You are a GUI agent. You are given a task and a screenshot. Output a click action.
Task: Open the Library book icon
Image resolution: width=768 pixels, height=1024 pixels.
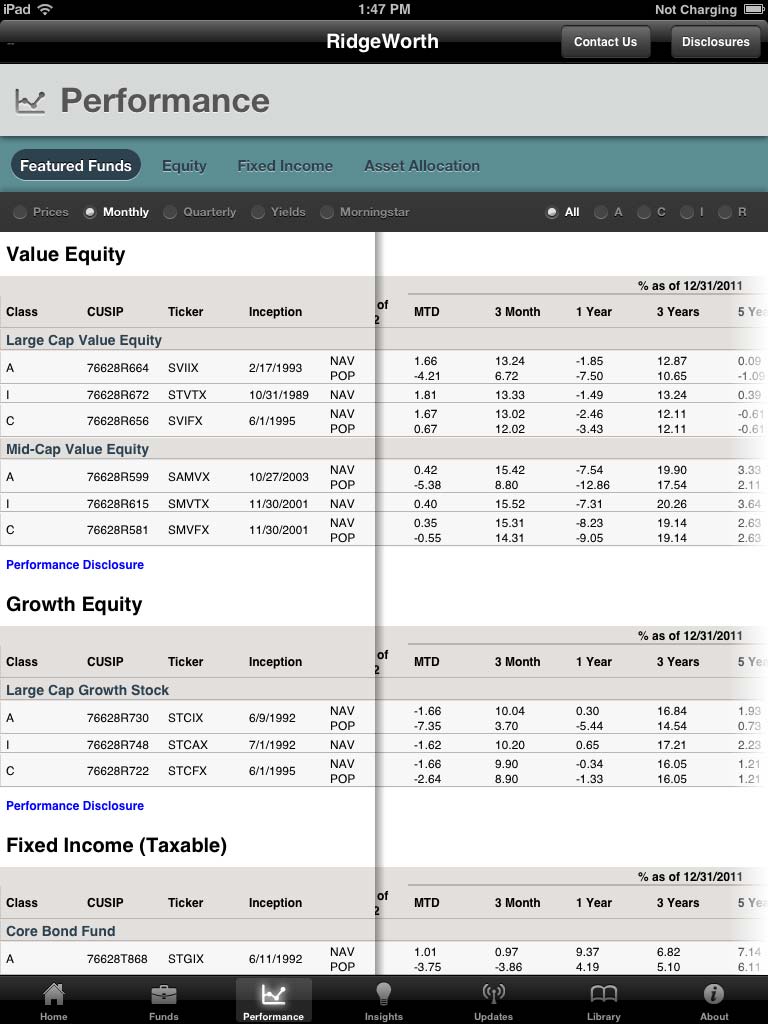click(603, 995)
